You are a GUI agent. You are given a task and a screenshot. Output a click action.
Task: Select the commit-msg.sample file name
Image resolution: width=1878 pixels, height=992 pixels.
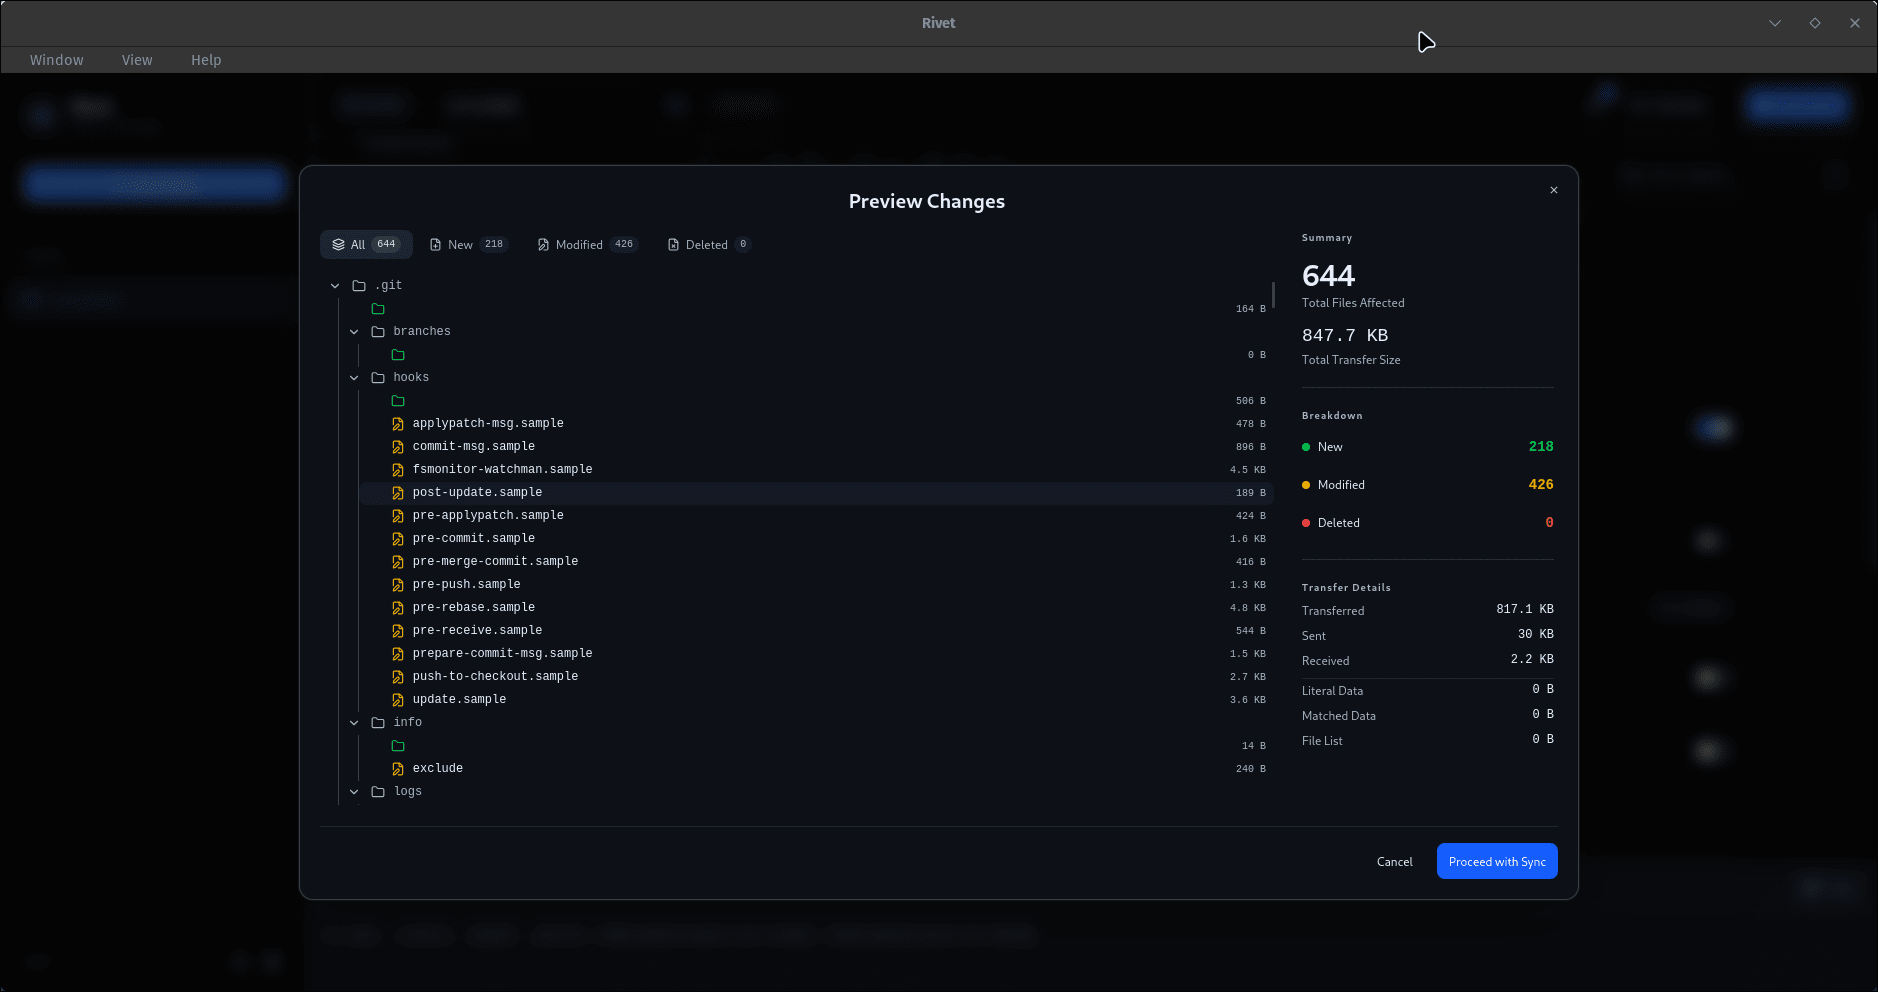pyautogui.click(x=474, y=447)
